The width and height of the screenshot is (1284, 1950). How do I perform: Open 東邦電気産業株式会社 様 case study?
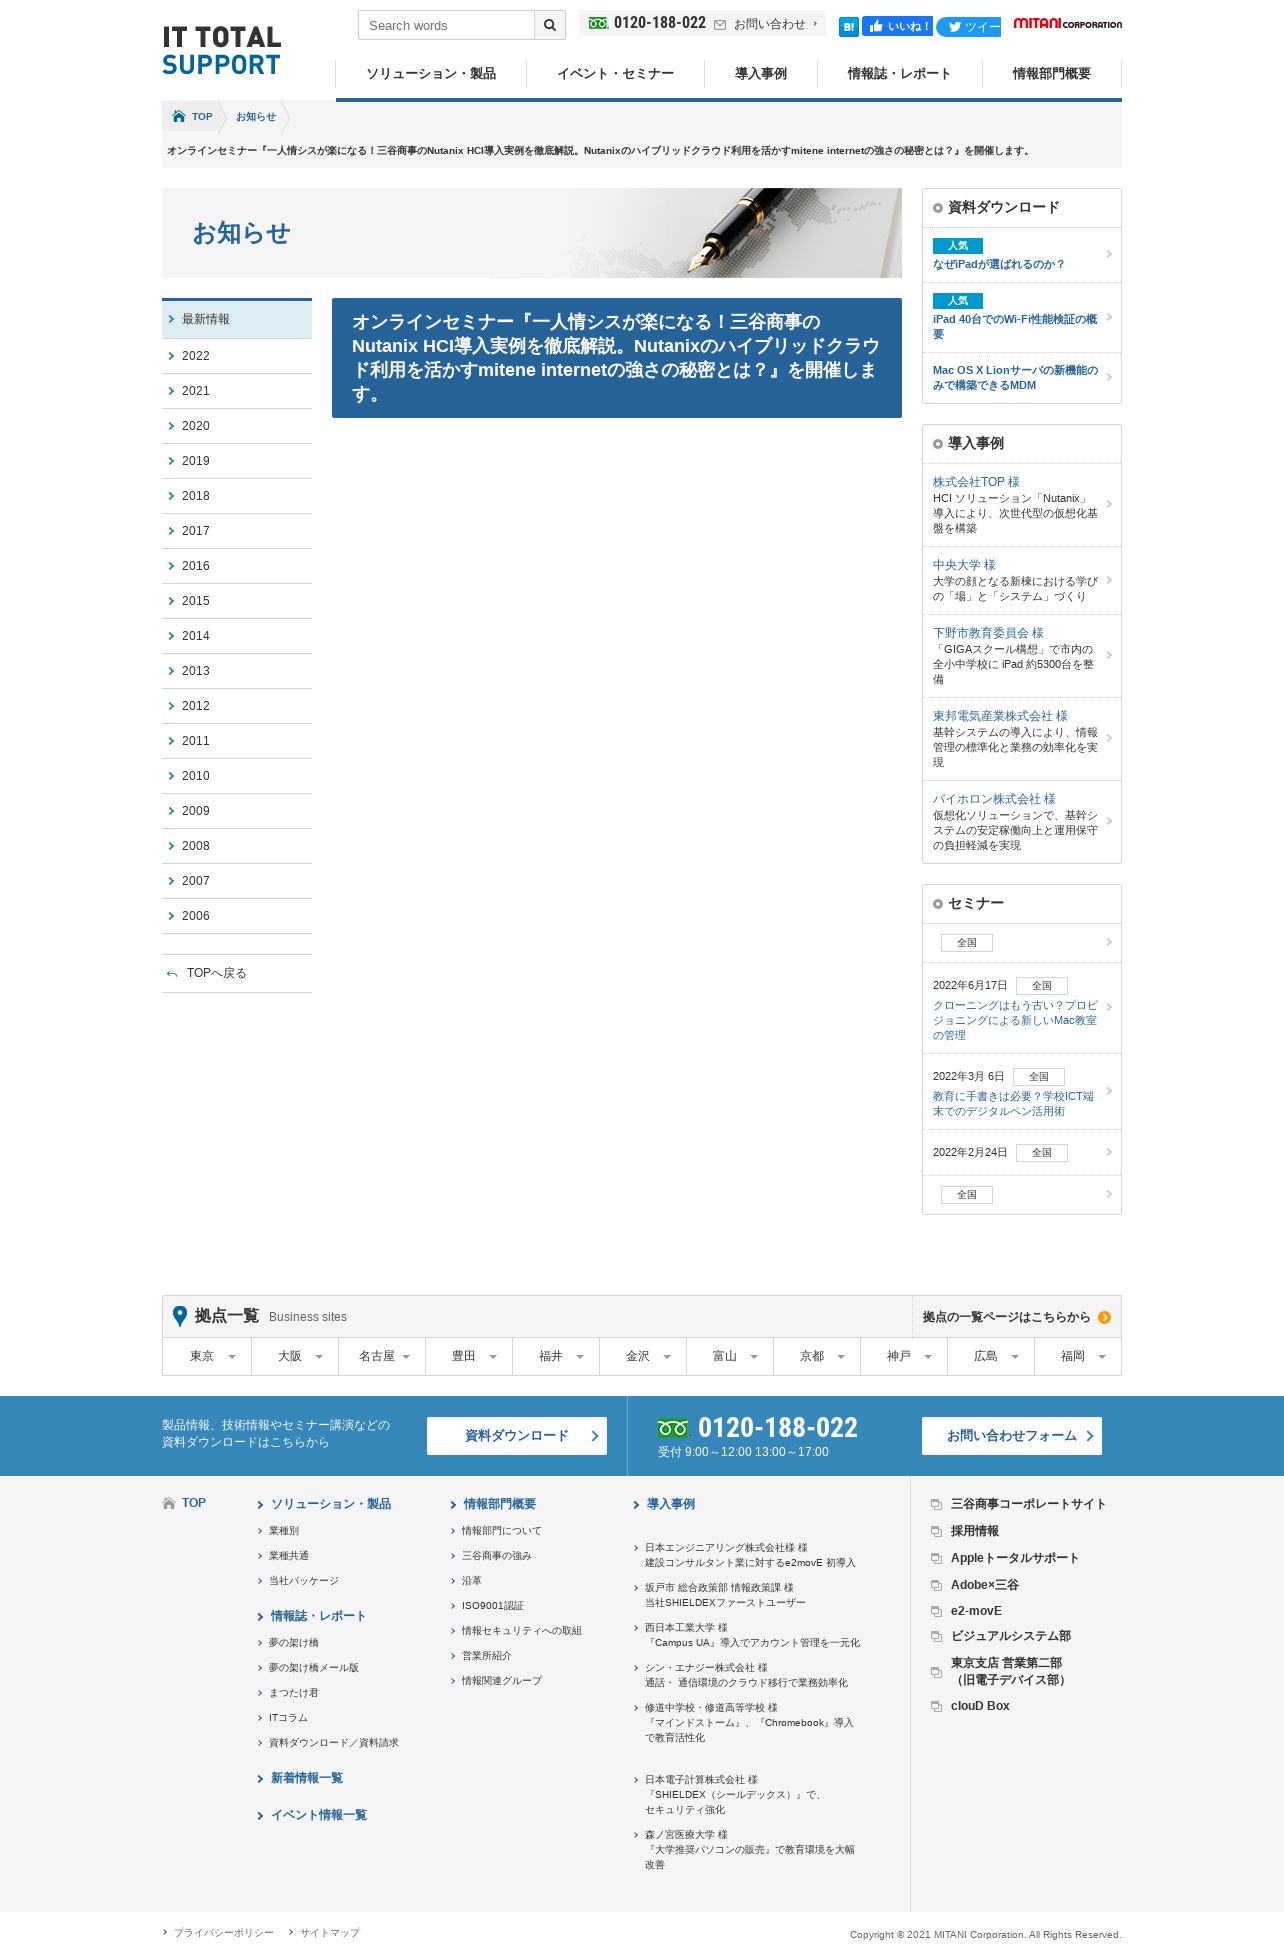click(1021, 739)
